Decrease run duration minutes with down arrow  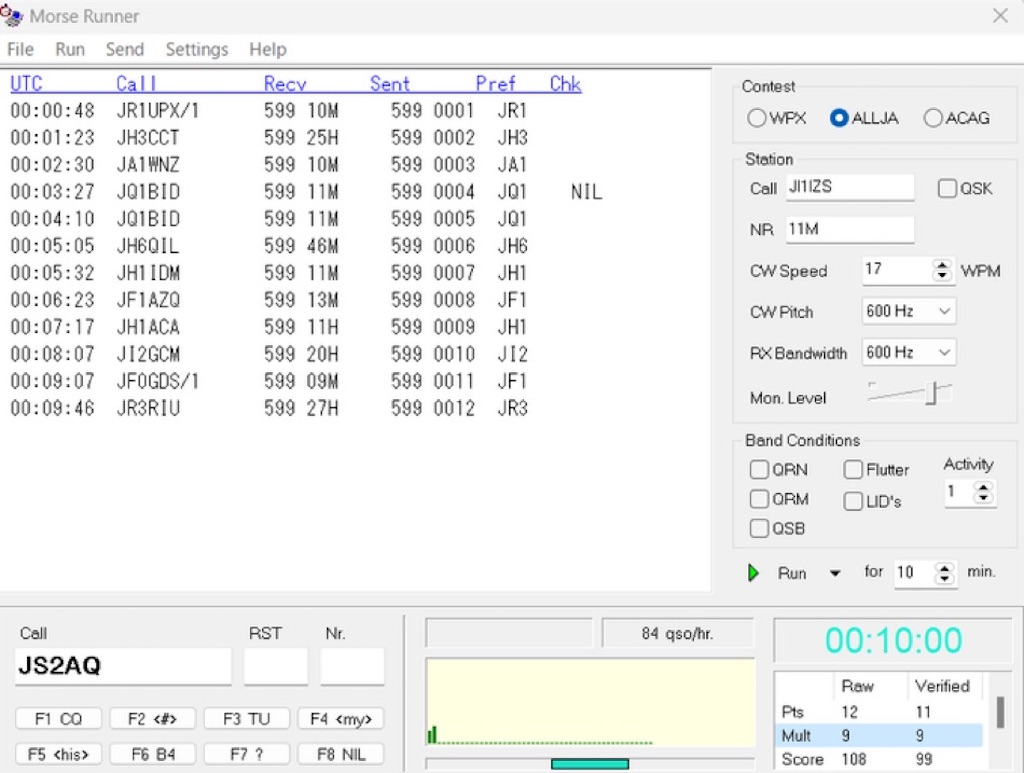coord(944,579)
